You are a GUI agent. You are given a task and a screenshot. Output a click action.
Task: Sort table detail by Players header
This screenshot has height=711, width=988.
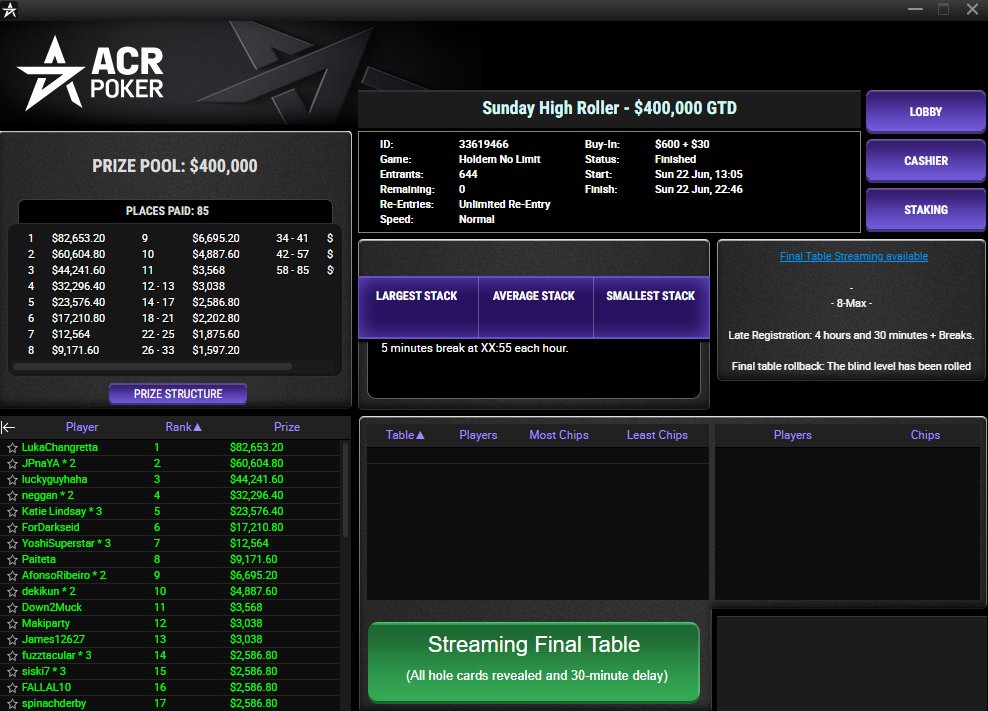click(793, 435)
